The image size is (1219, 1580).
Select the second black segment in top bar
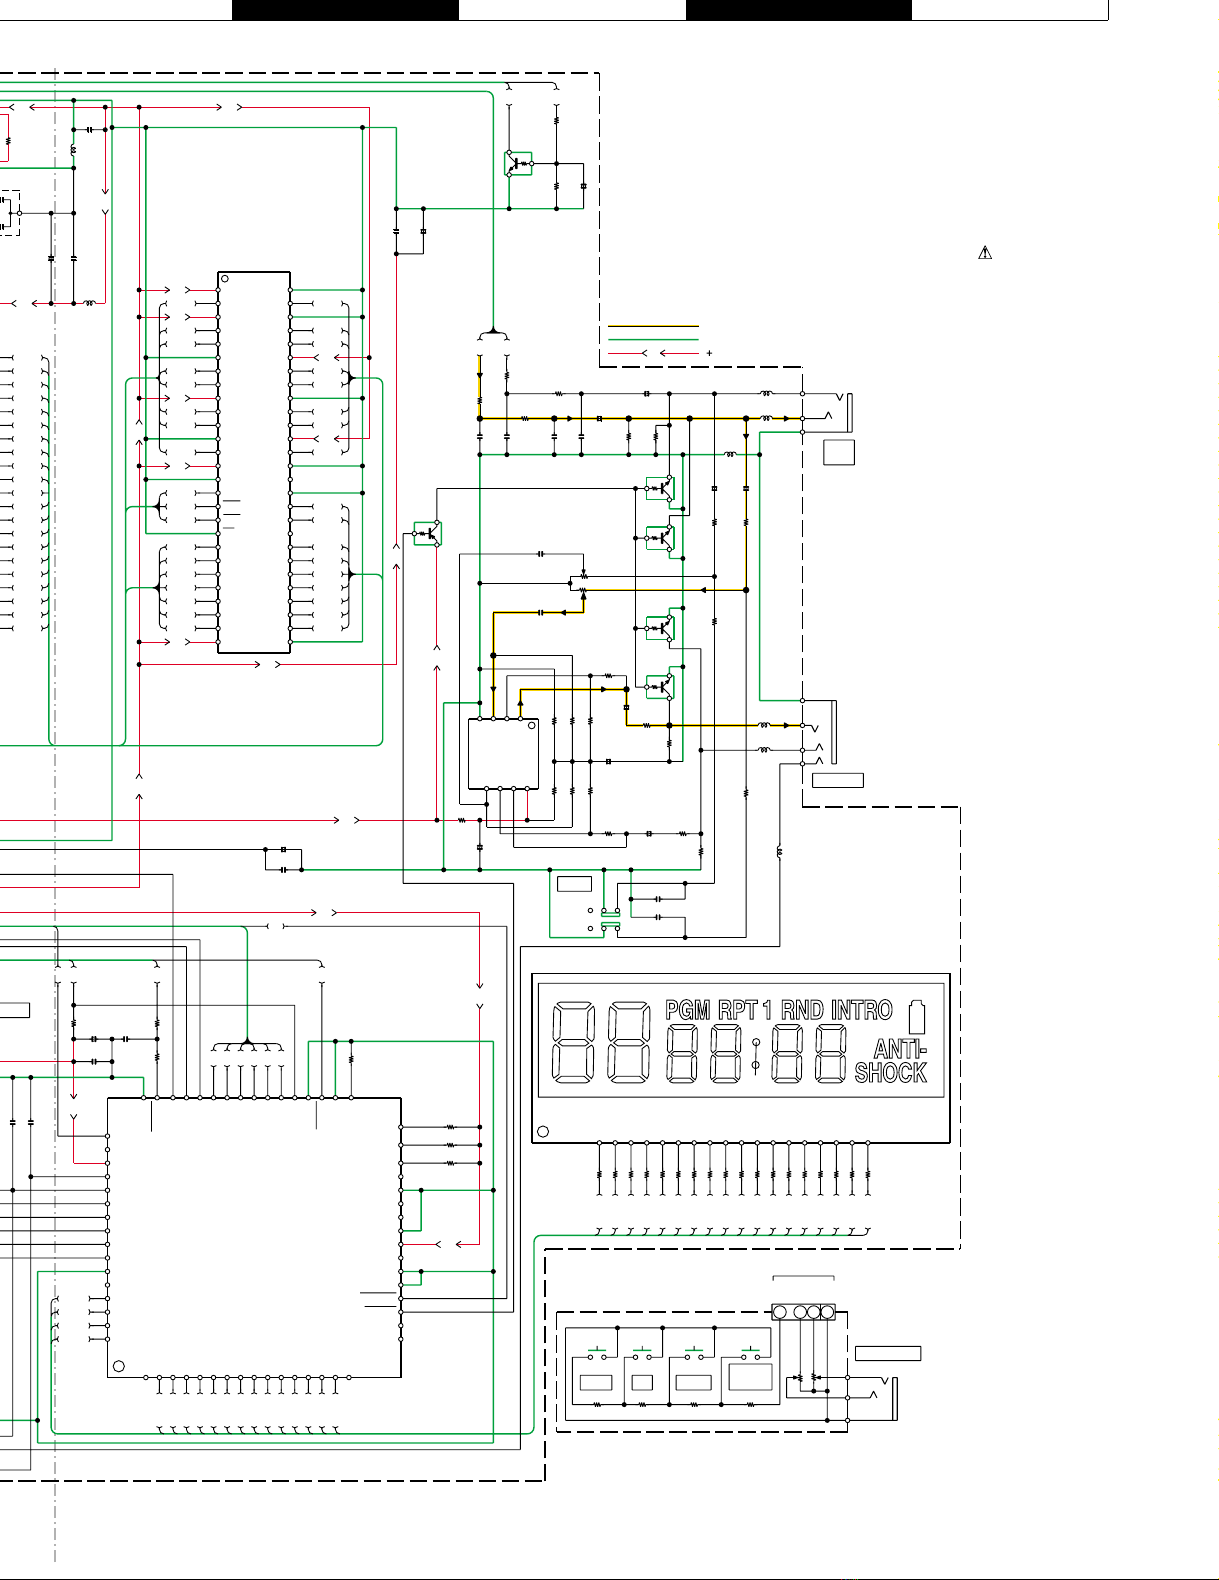(798, 10)
